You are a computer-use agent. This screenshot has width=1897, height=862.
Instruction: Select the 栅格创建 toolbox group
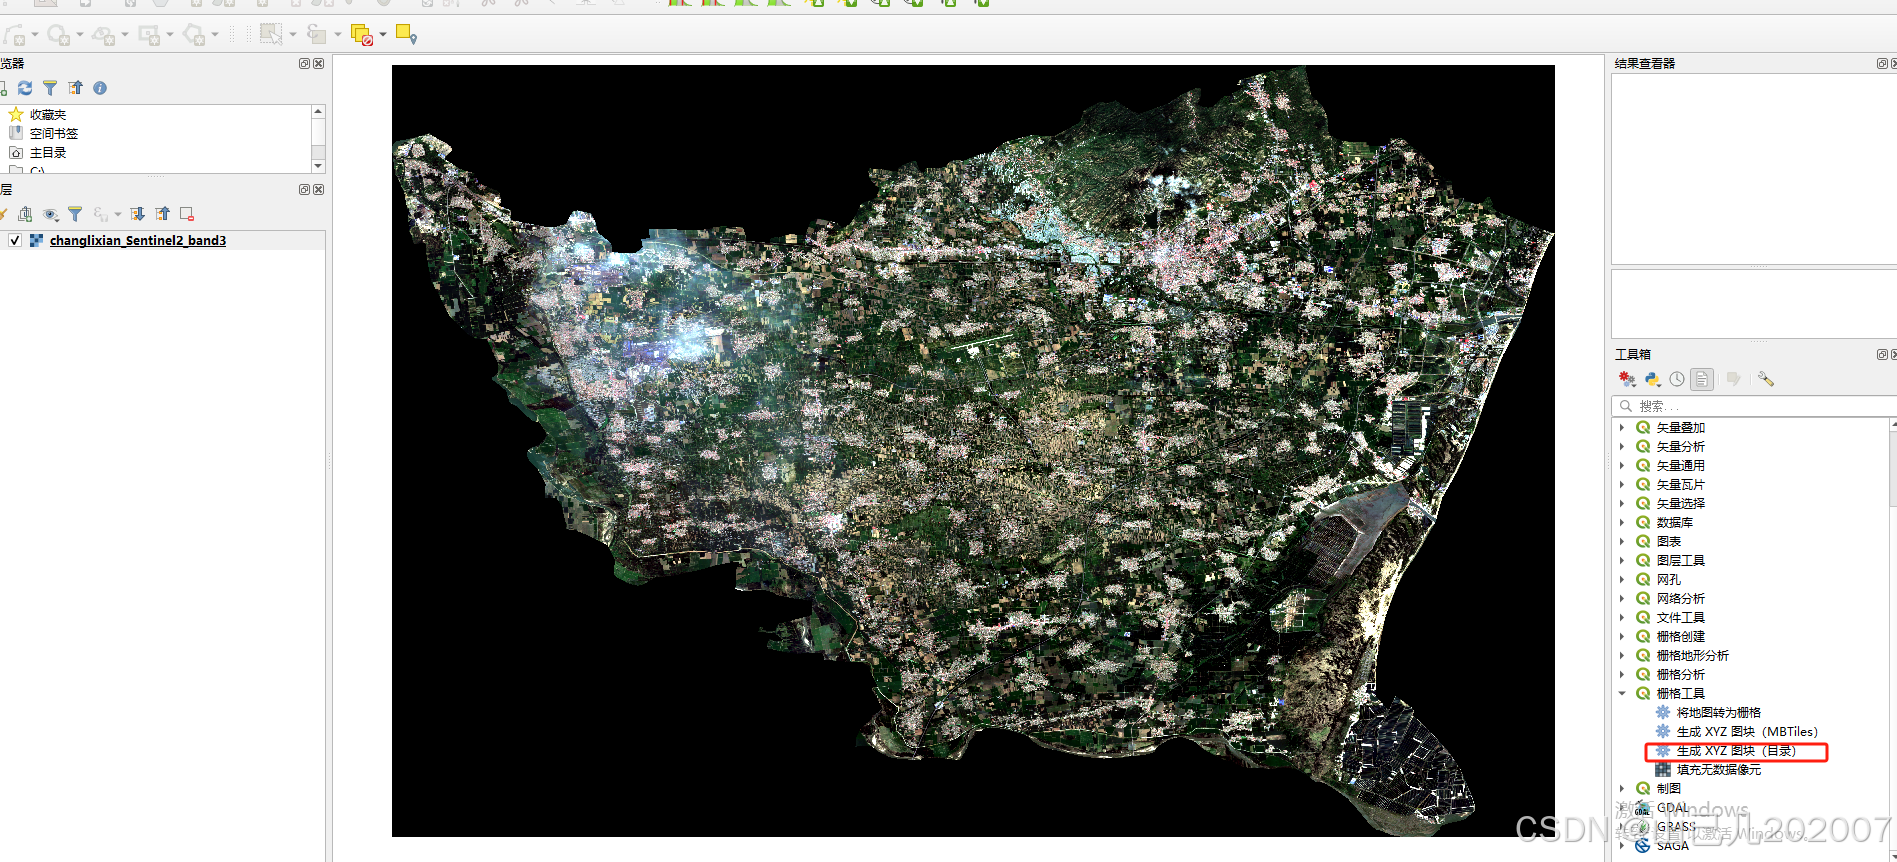point(1680,636)
